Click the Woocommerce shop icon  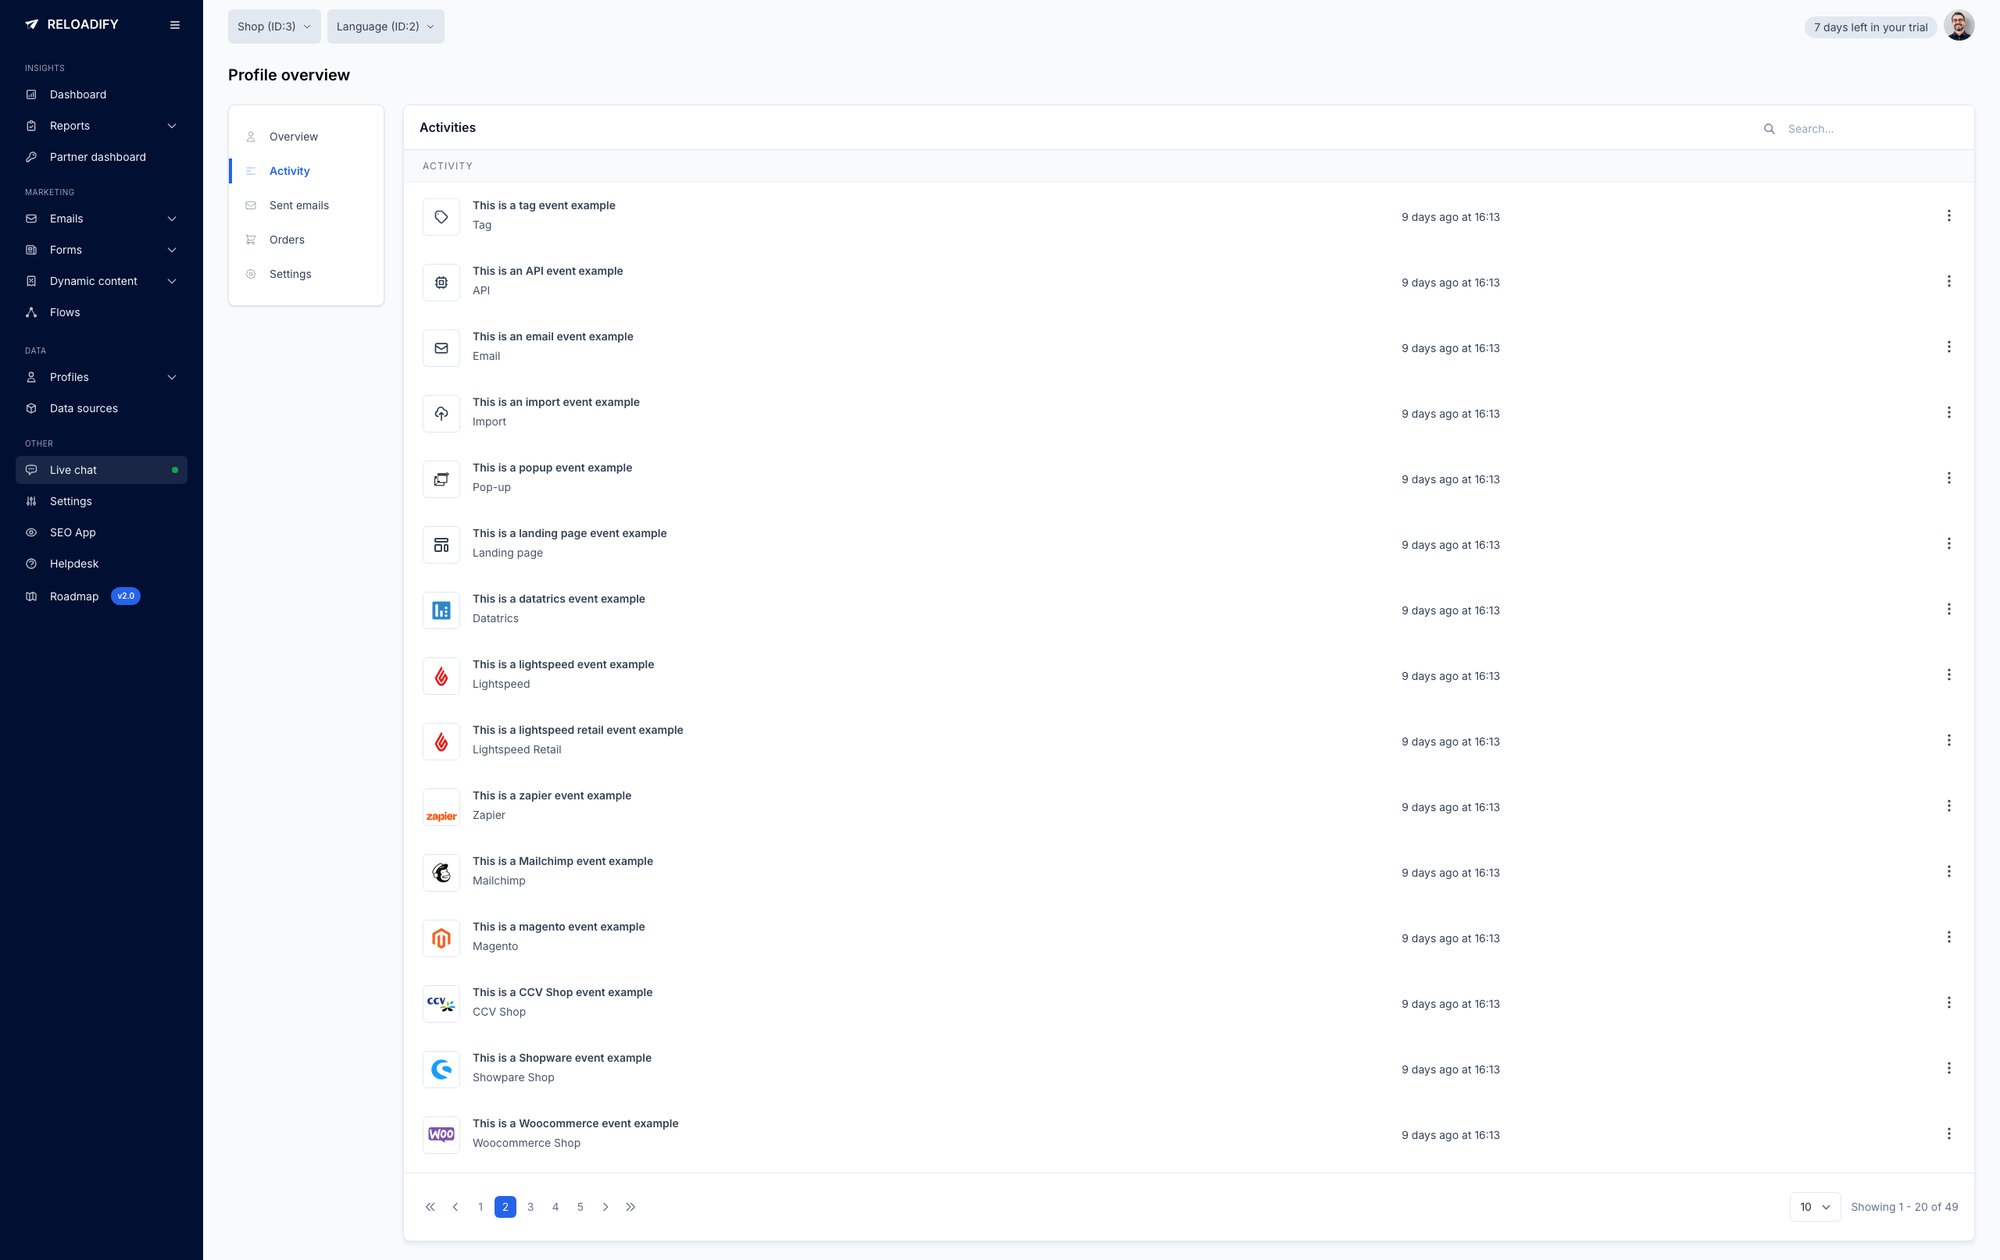pos(440,1134)
